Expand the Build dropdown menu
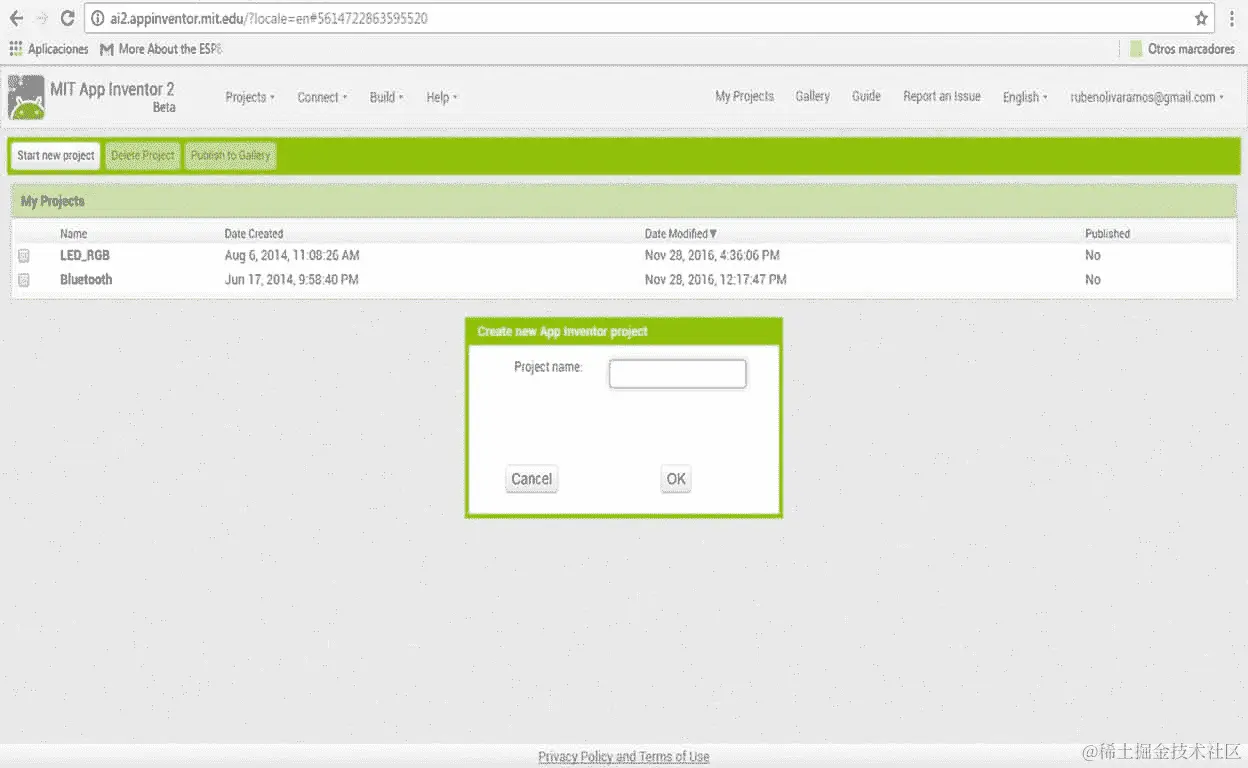Viewport: 1248px width, 768px height. 386,97
